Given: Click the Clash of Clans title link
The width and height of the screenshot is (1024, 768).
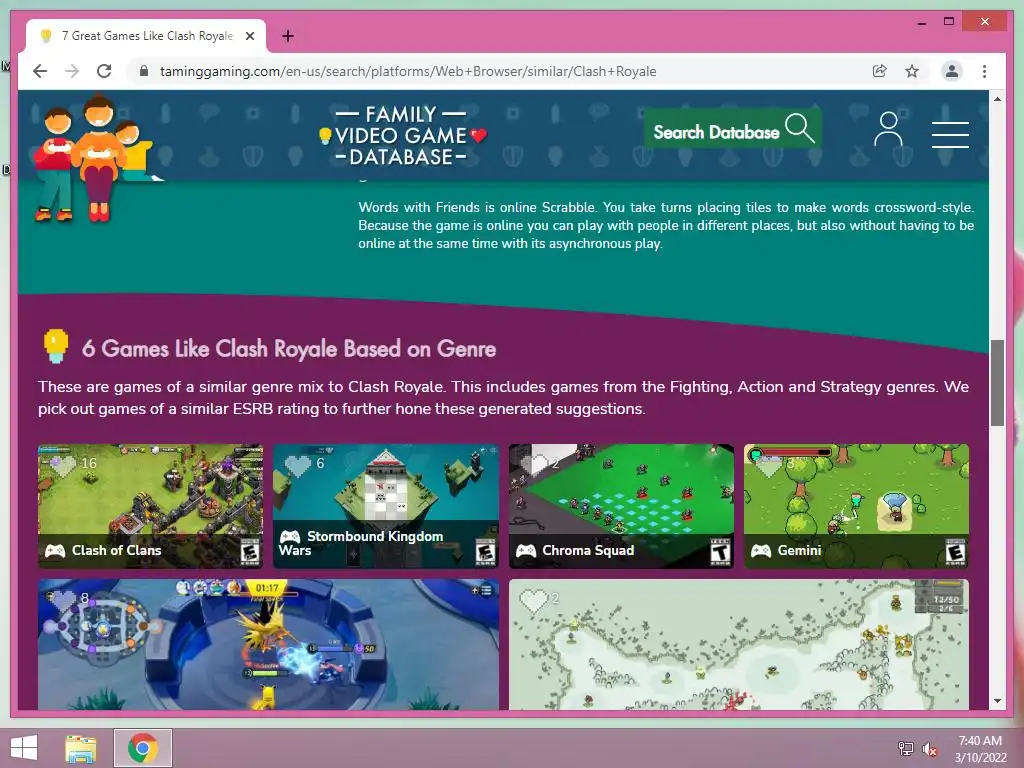Looking at the screenshot, I should point(116,551).
